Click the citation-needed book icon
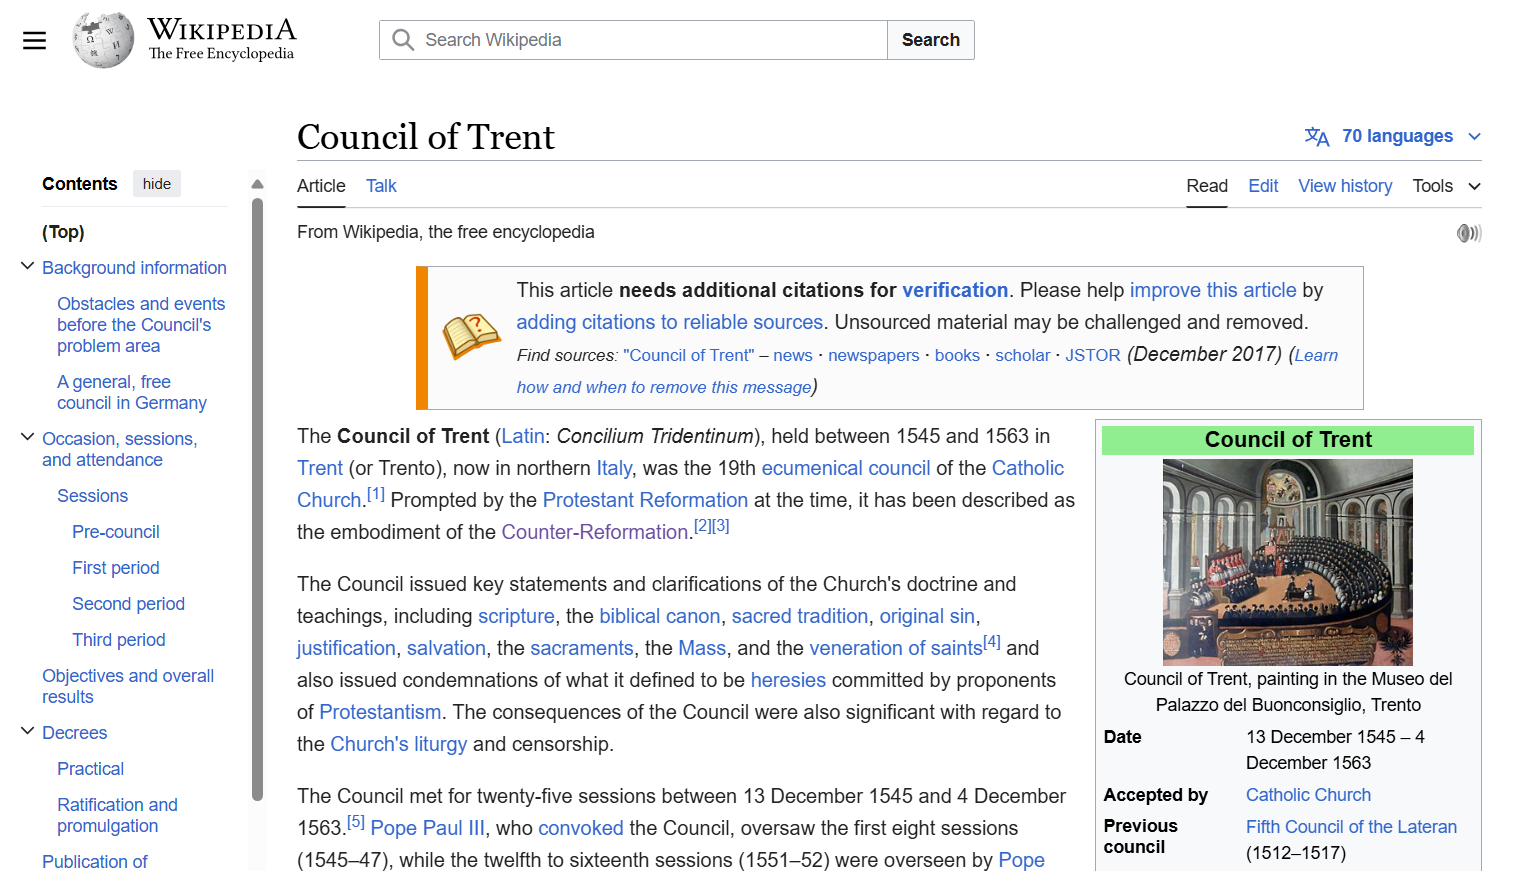The width and height of the screenshot is (1515, 871). click(x=471, y=336)
